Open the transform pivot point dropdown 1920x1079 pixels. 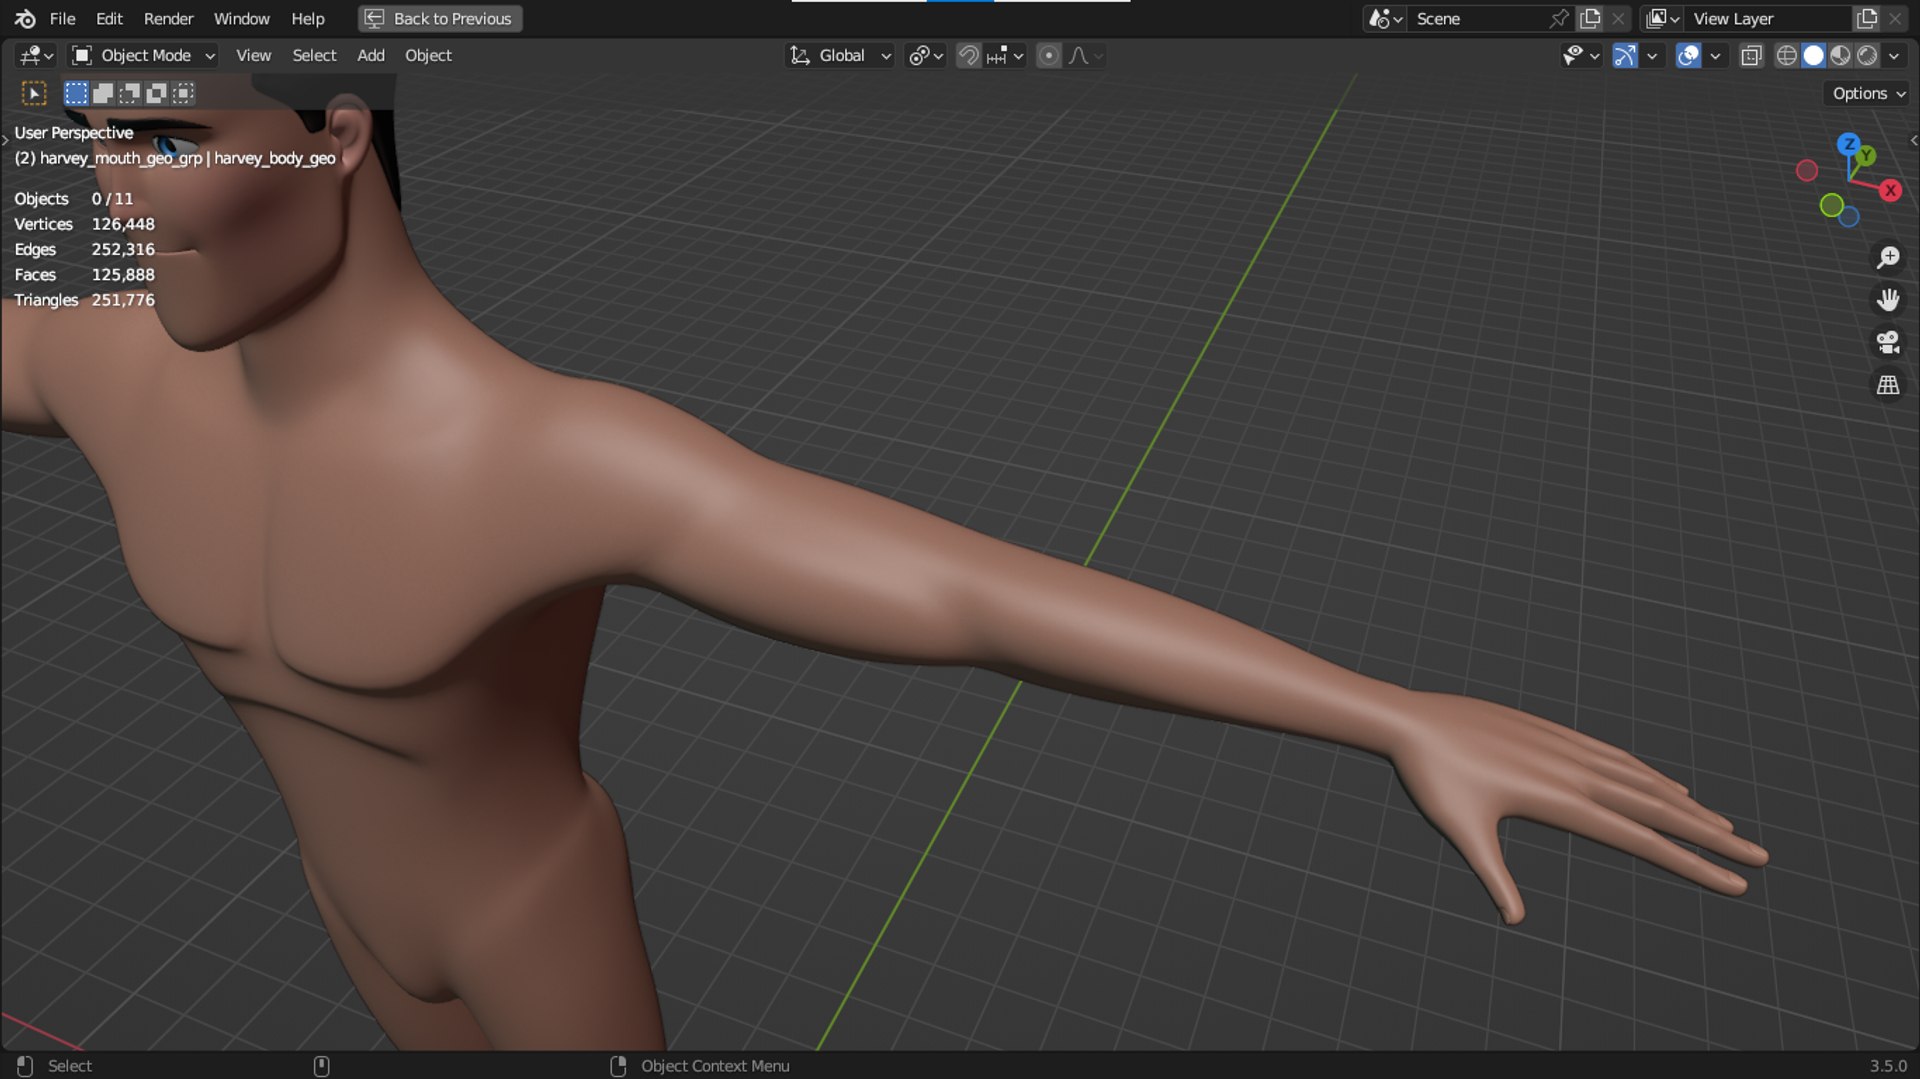(x=926, y=56)
